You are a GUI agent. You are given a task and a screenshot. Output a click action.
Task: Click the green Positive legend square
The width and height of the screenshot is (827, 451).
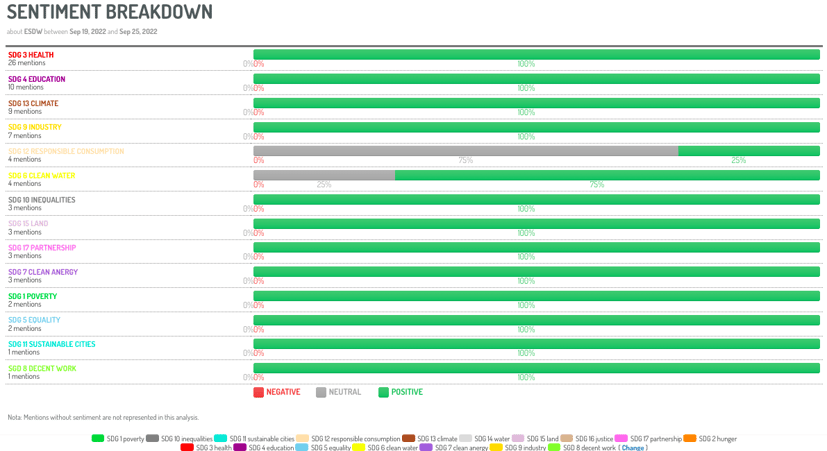[x=383, y=393]
